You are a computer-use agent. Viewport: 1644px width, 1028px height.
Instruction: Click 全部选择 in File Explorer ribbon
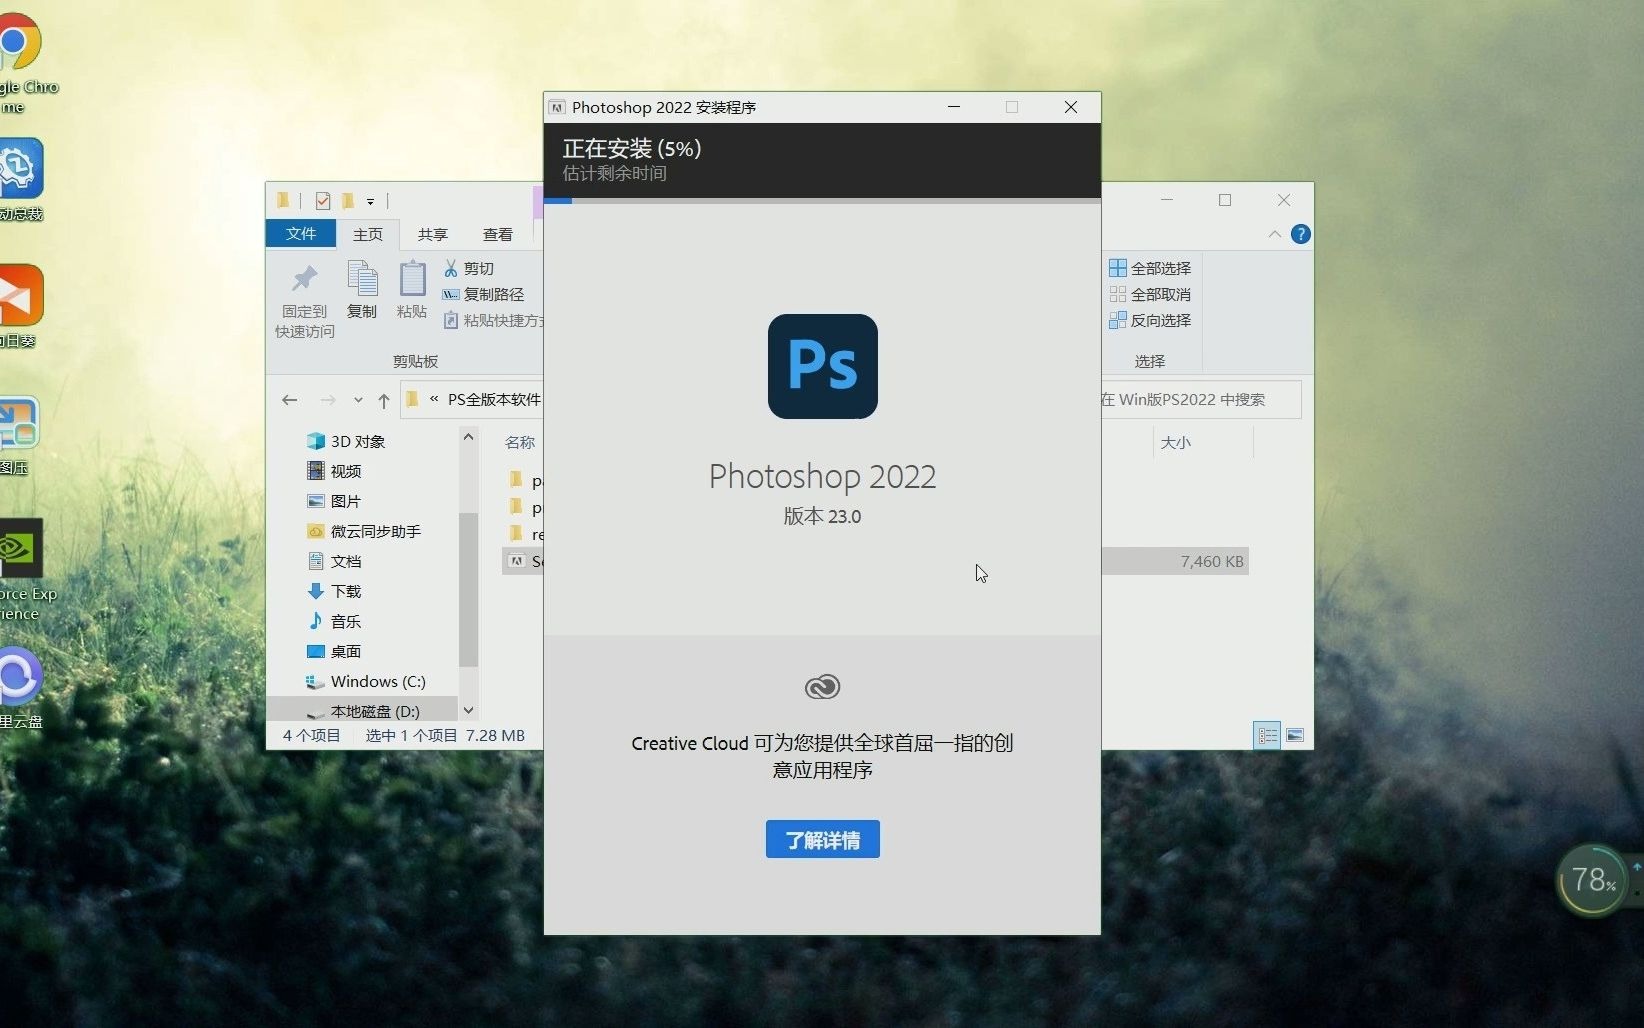coord(1150,268)
